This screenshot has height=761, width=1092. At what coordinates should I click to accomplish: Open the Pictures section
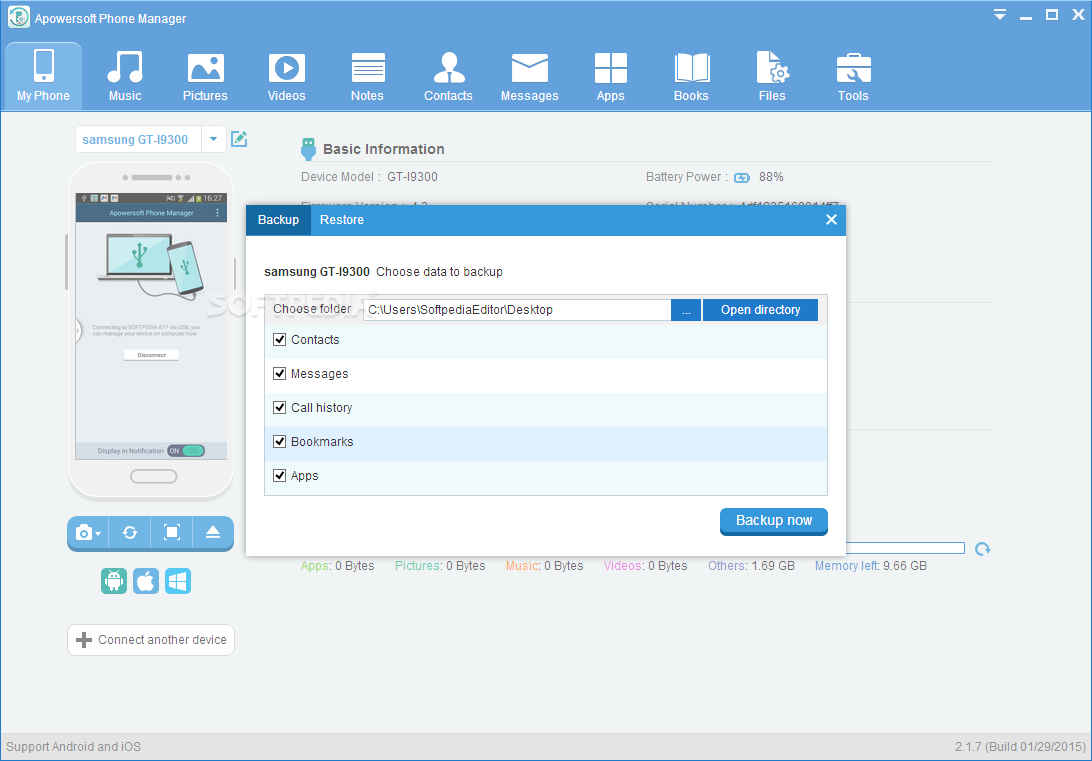pos(205,77)
